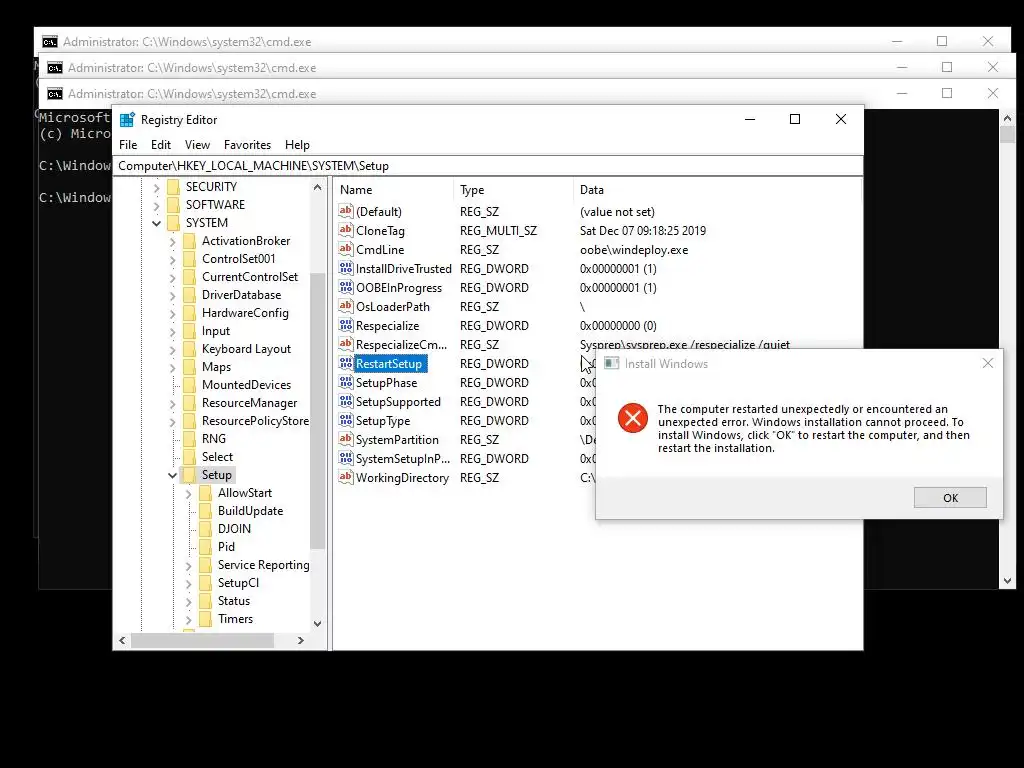Select the WorkingDirectory string icon
1024x768 pixels.
[345, 477]
